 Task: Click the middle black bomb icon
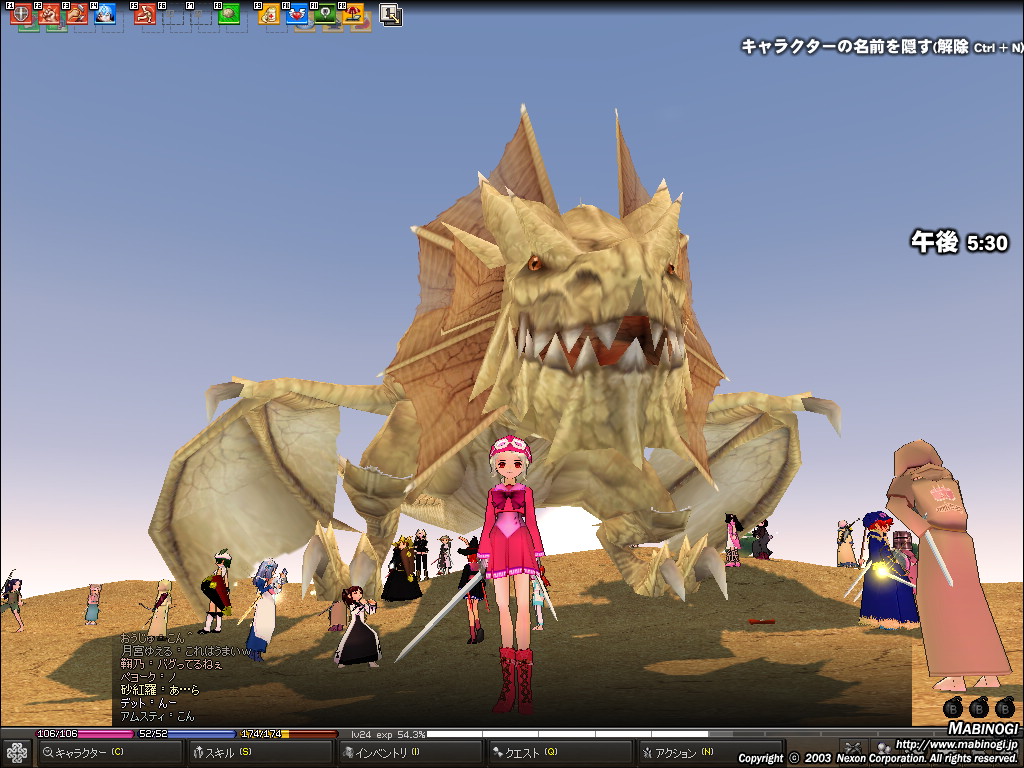979,707
